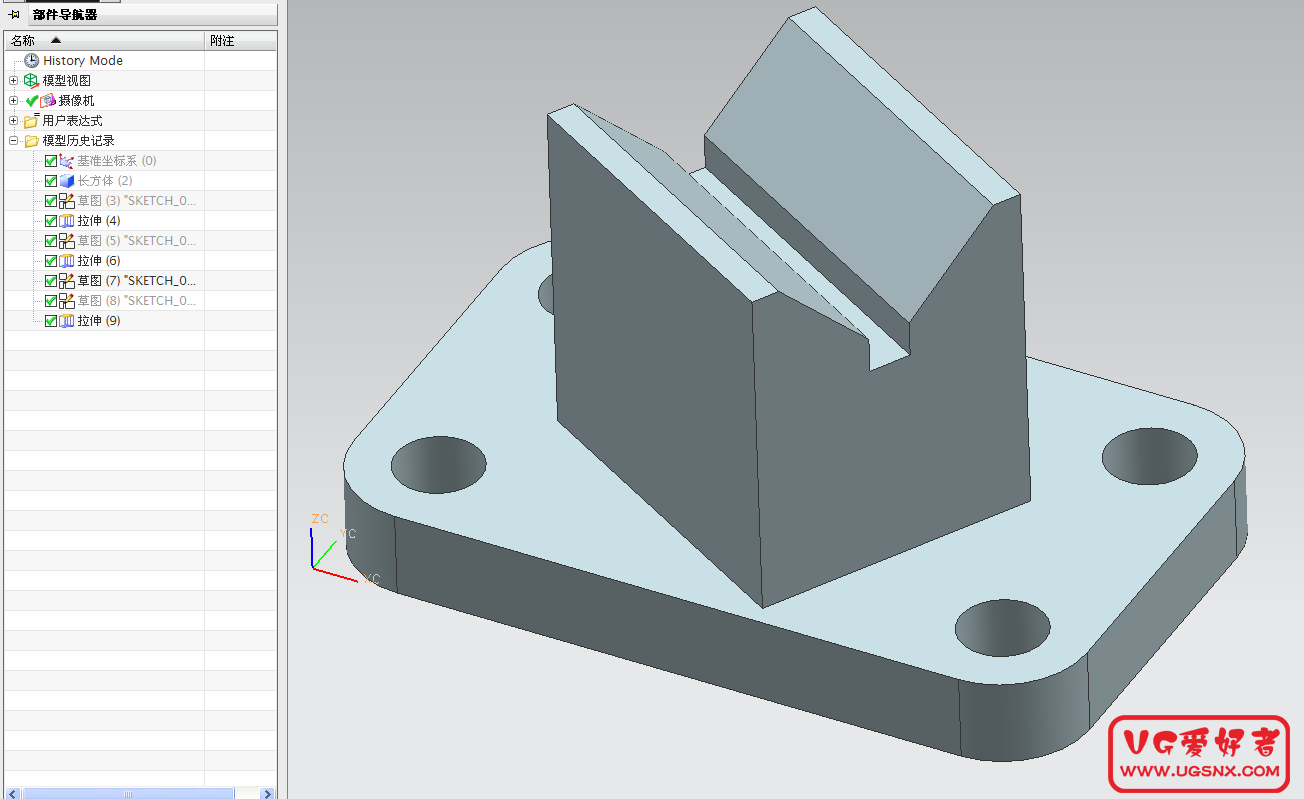
Task: Click the 拉伸 (9) extrude icon
Action: point(67,321)
